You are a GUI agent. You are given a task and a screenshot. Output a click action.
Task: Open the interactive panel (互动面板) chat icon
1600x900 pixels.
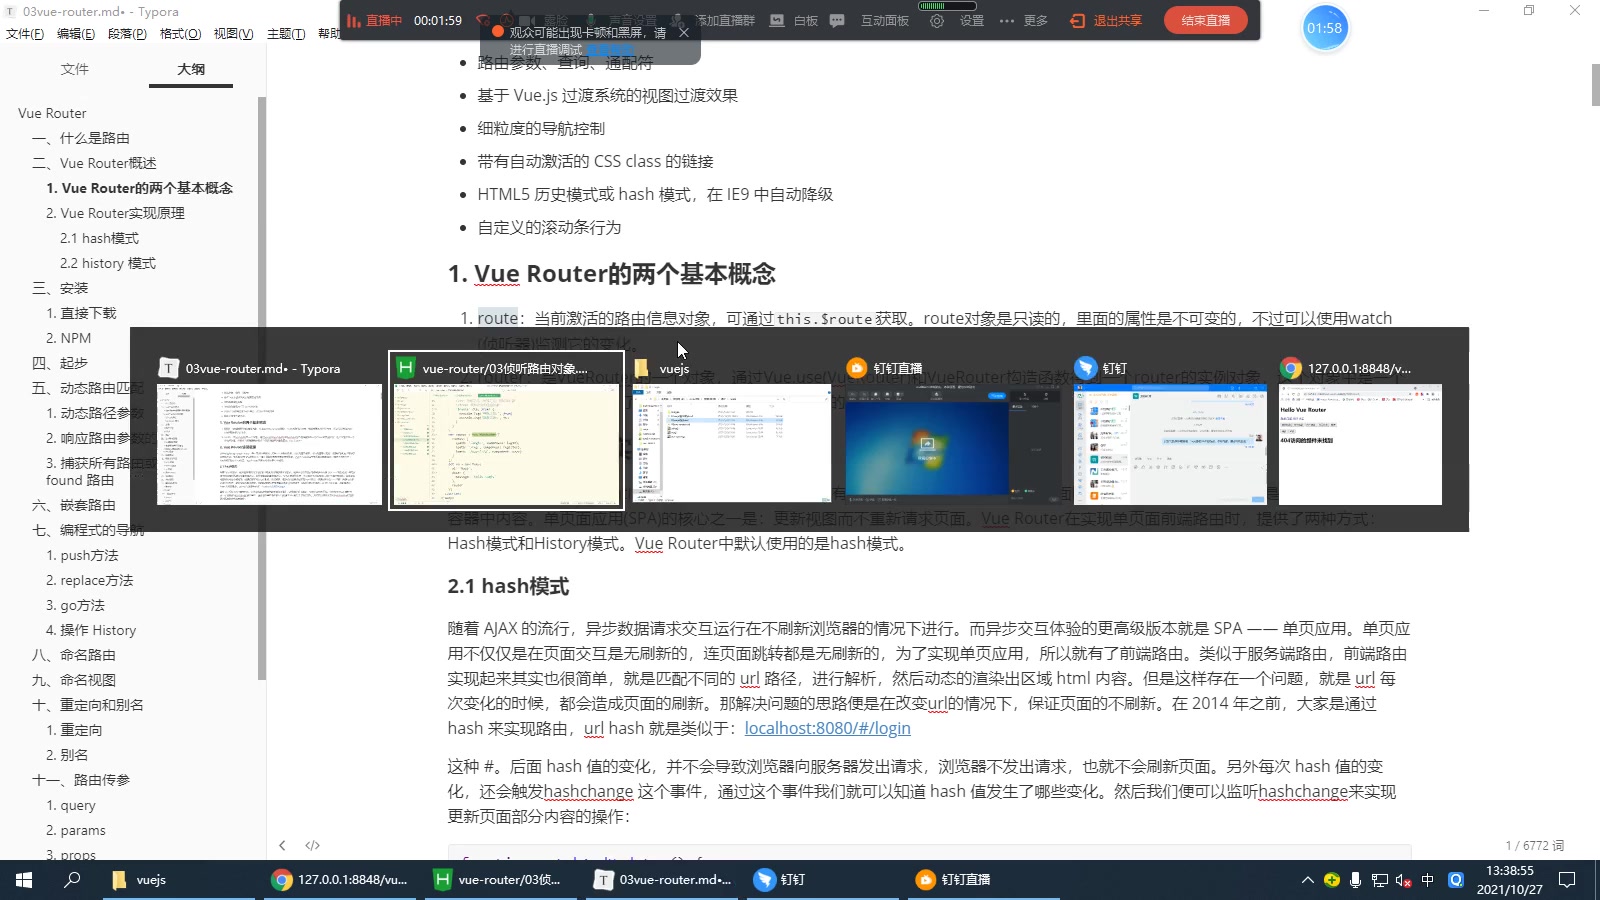(x=837, y=20)
